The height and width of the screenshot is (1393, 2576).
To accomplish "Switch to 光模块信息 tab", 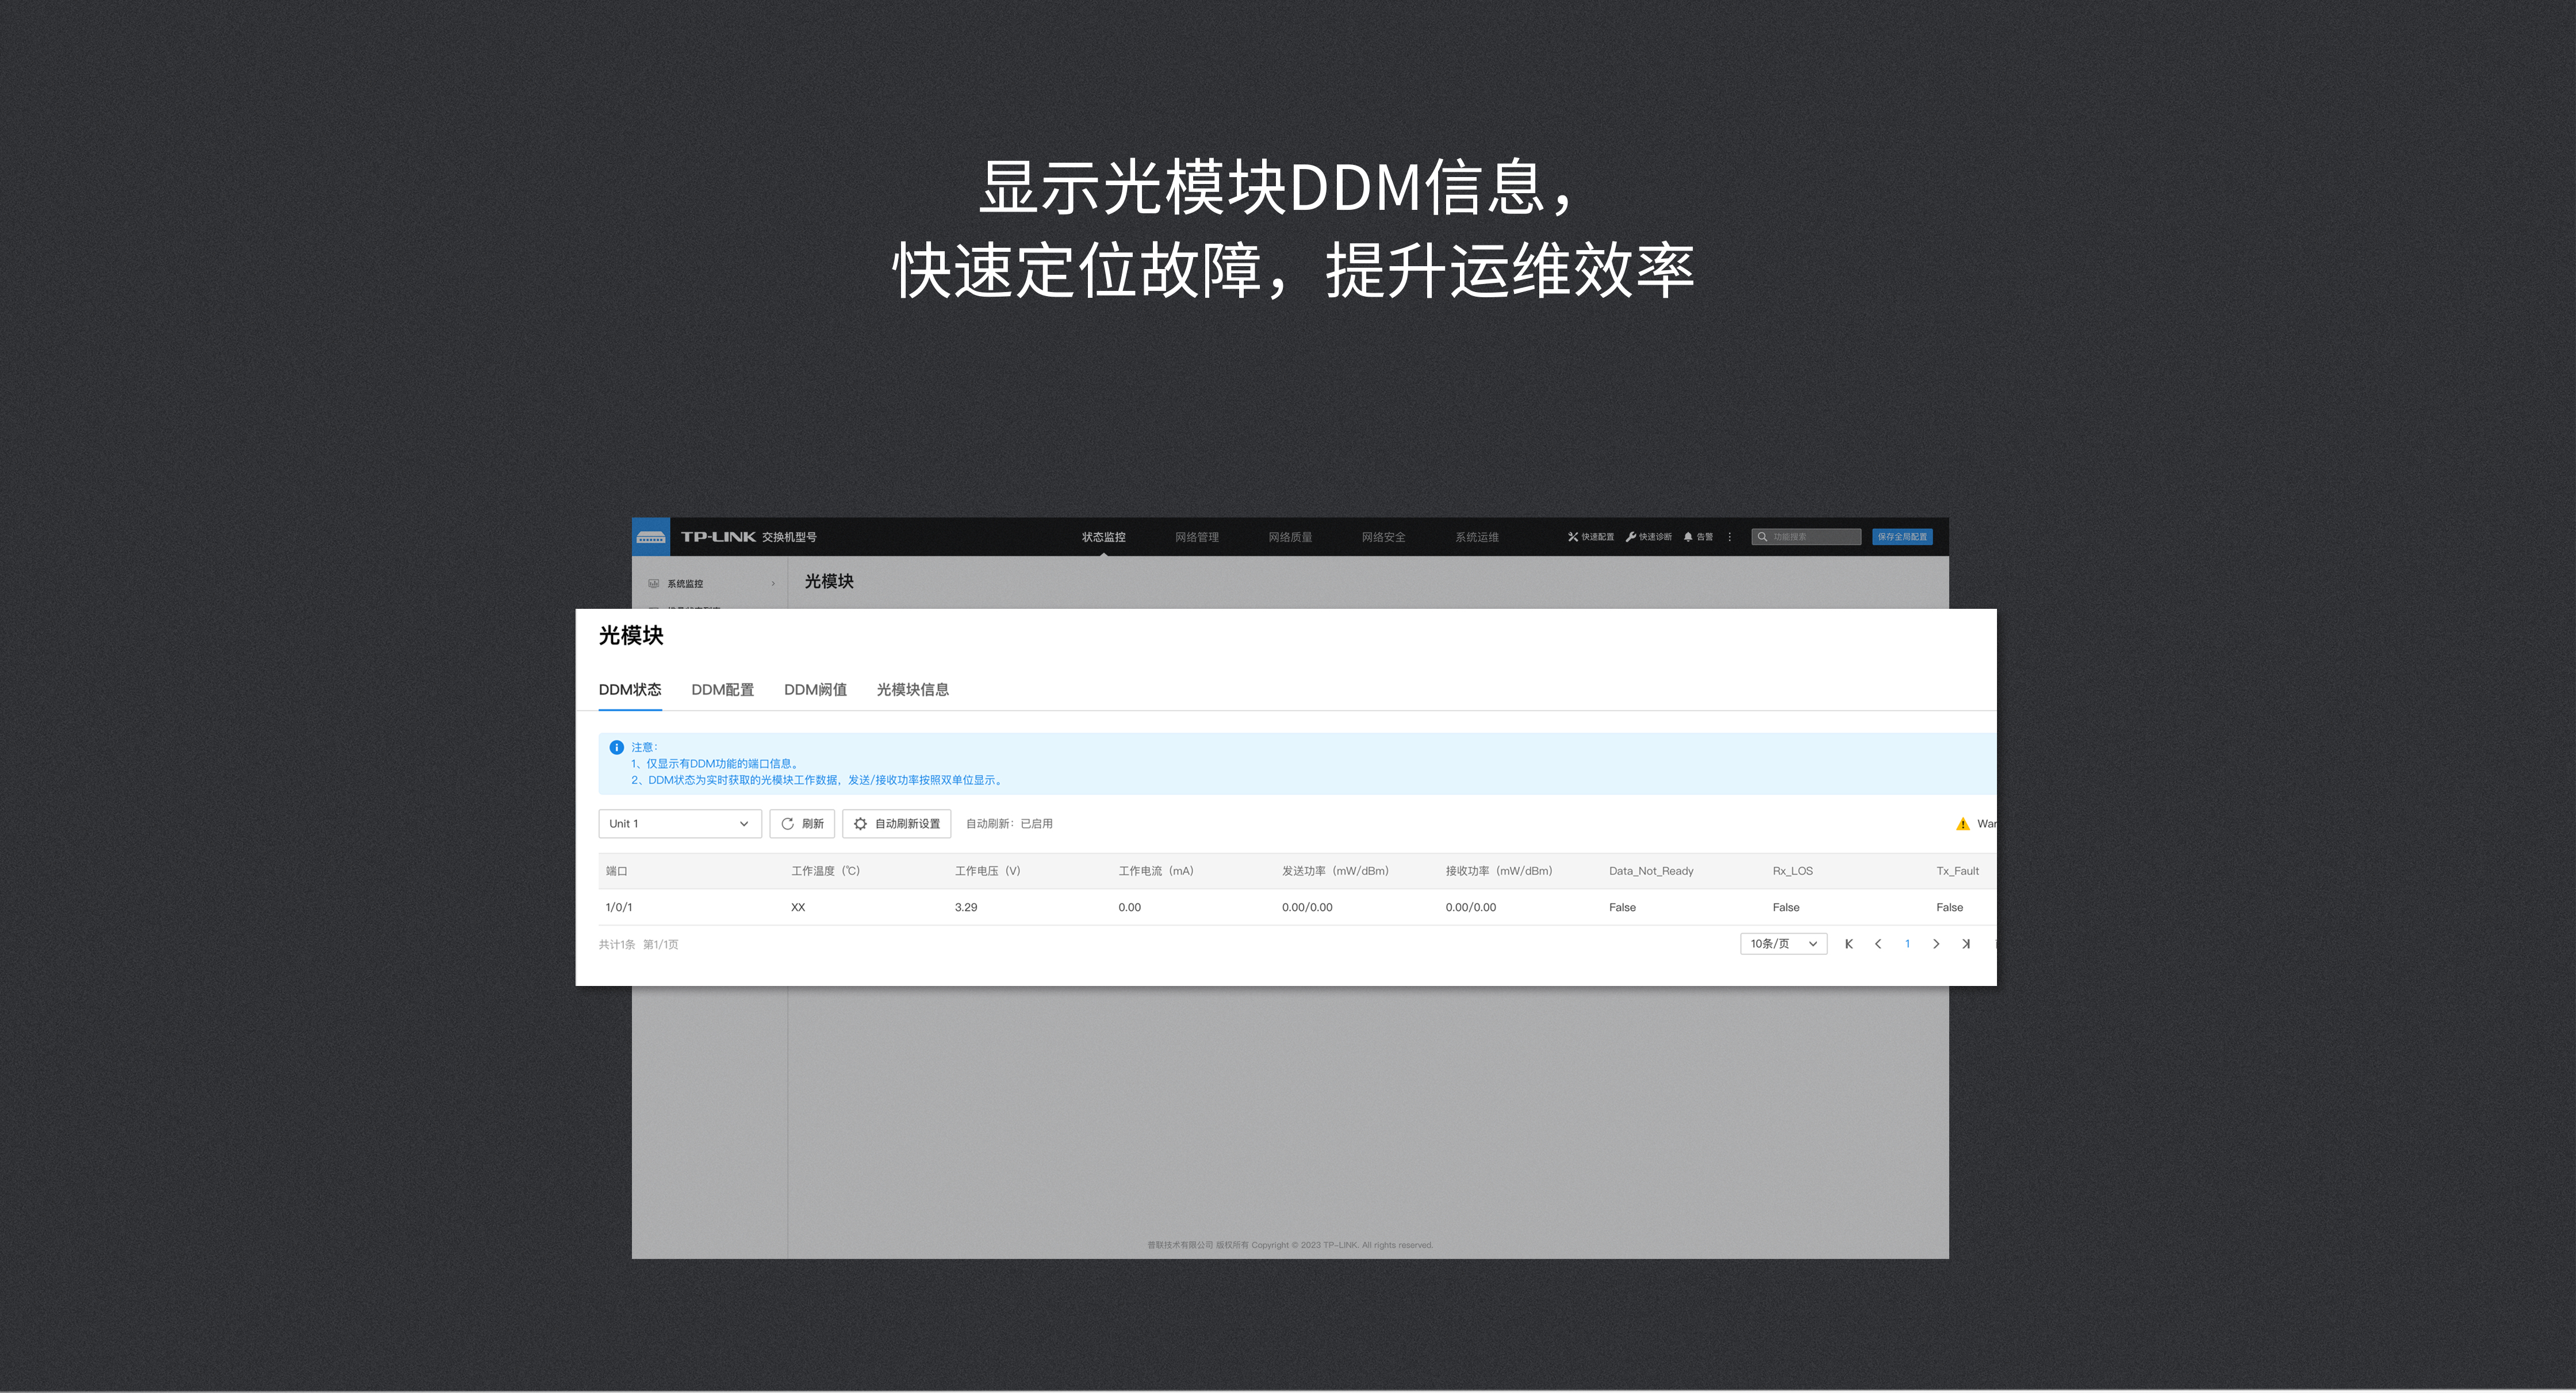I will (x=913, y=690).
